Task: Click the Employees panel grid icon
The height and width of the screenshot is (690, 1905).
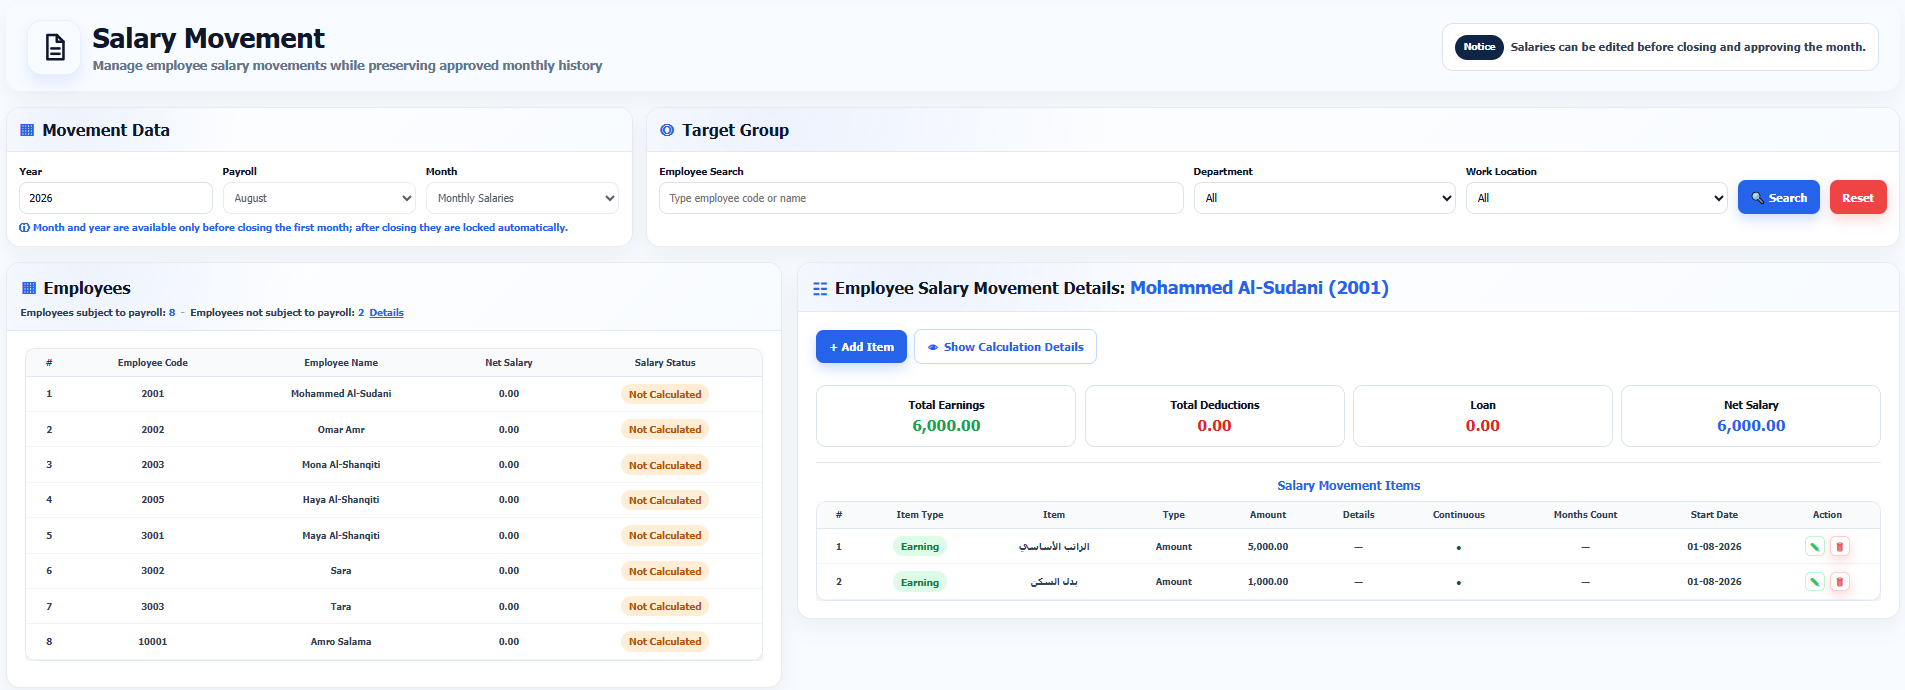Action: point(29,288)
